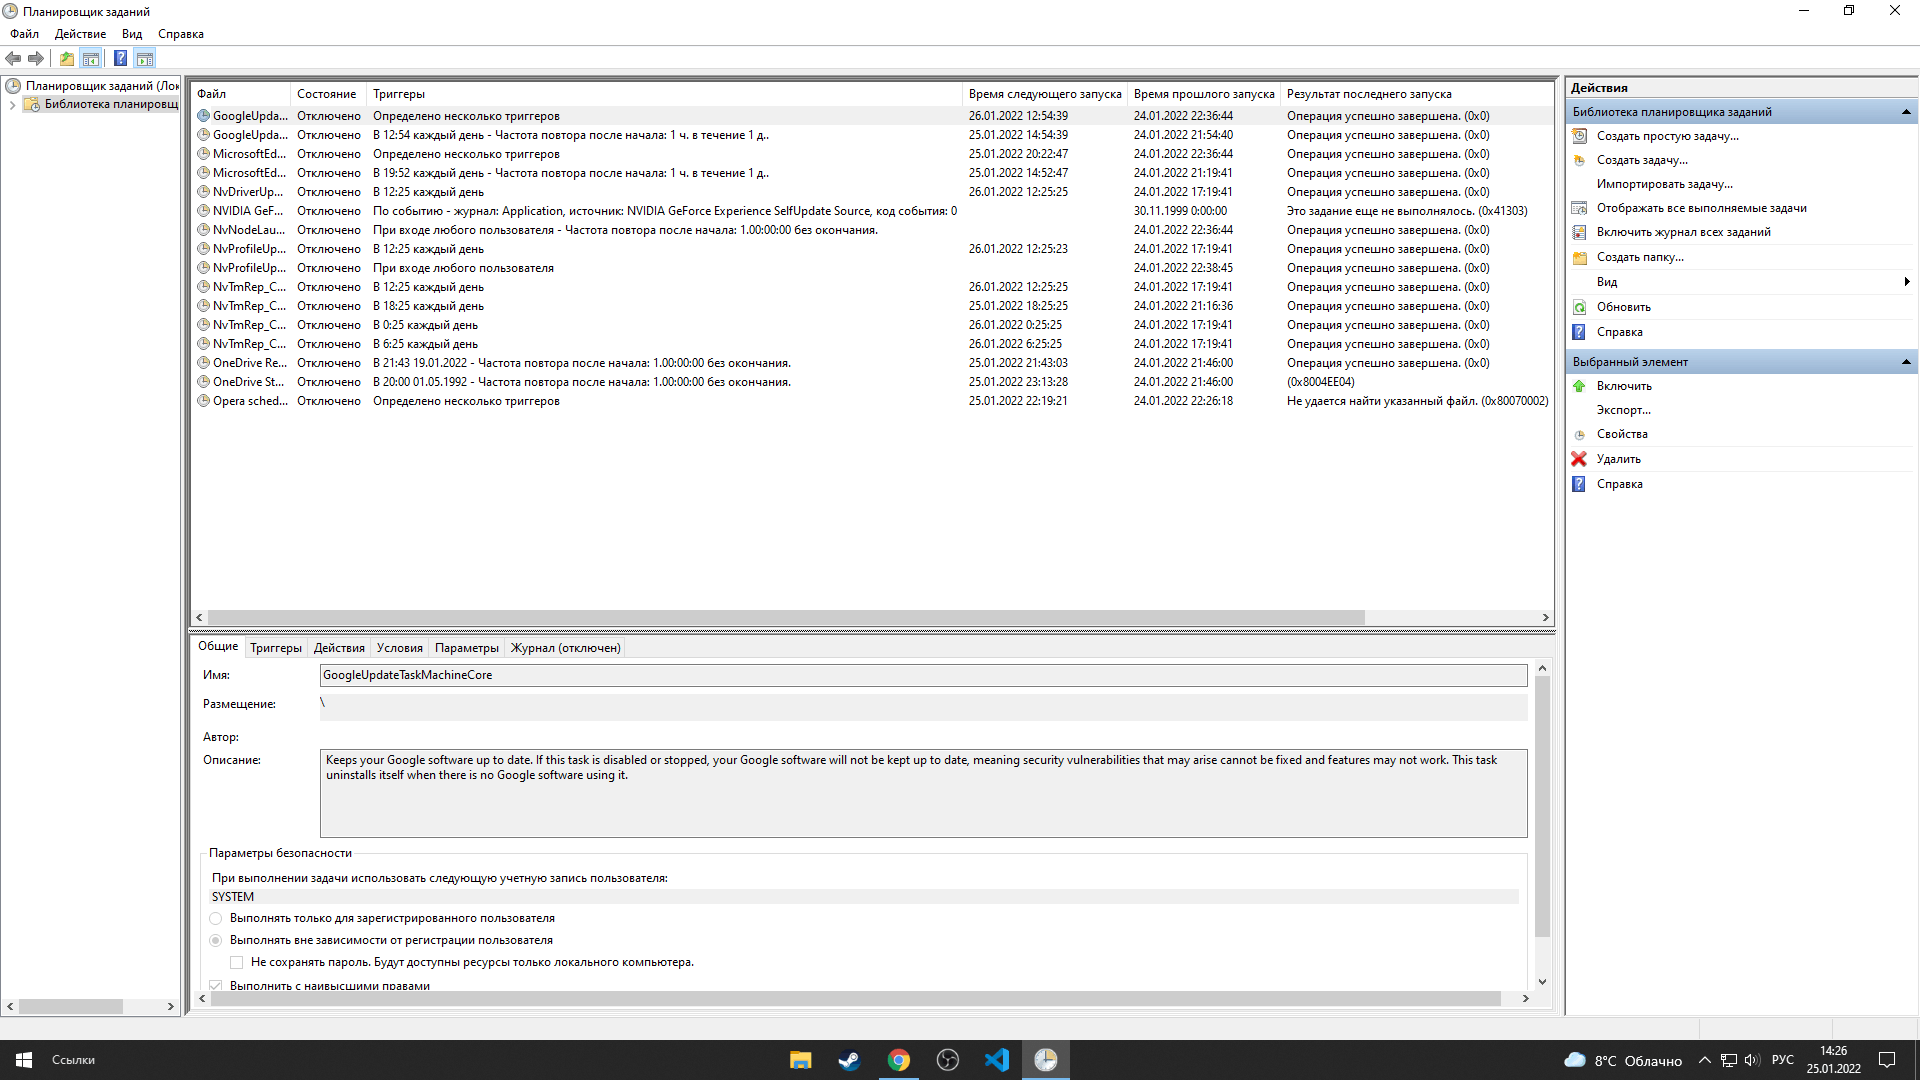Click the volume icon in system tray

(1752, 1060)
